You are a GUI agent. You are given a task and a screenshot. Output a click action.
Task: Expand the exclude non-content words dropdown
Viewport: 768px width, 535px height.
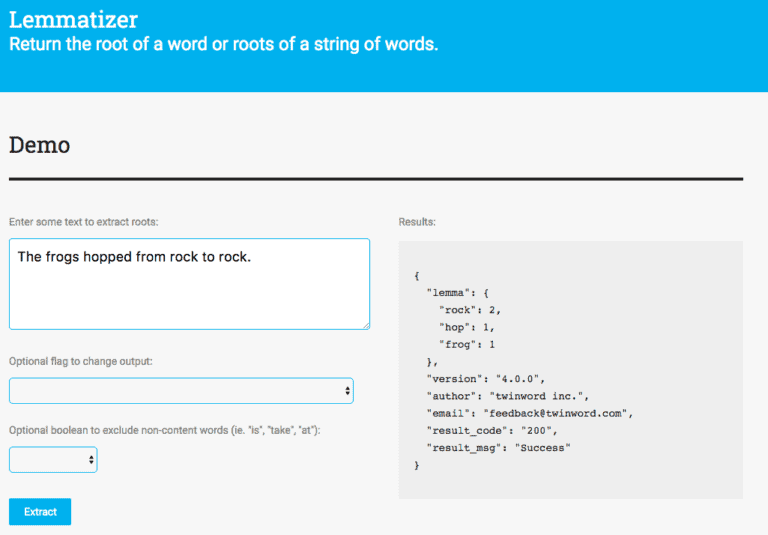coord(53,460)
